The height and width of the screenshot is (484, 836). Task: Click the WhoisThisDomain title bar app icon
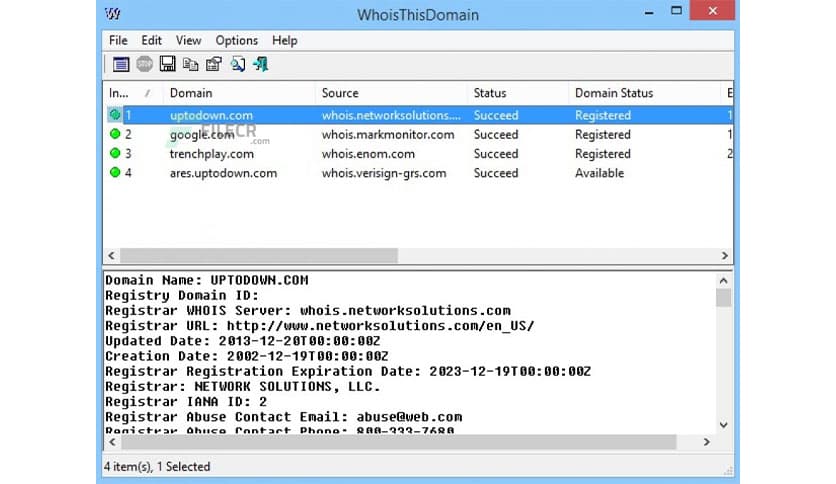coord(113,13)
